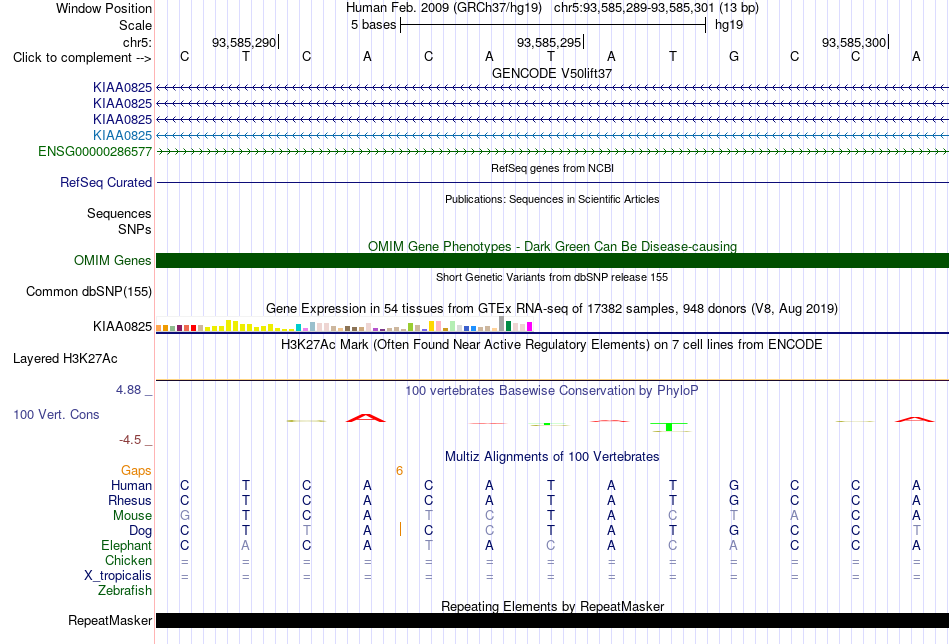This screenshot has width=950, height=644.
Task: Click 'Short Genetic Variants from dbSNP release 155'
Action: 552,277
